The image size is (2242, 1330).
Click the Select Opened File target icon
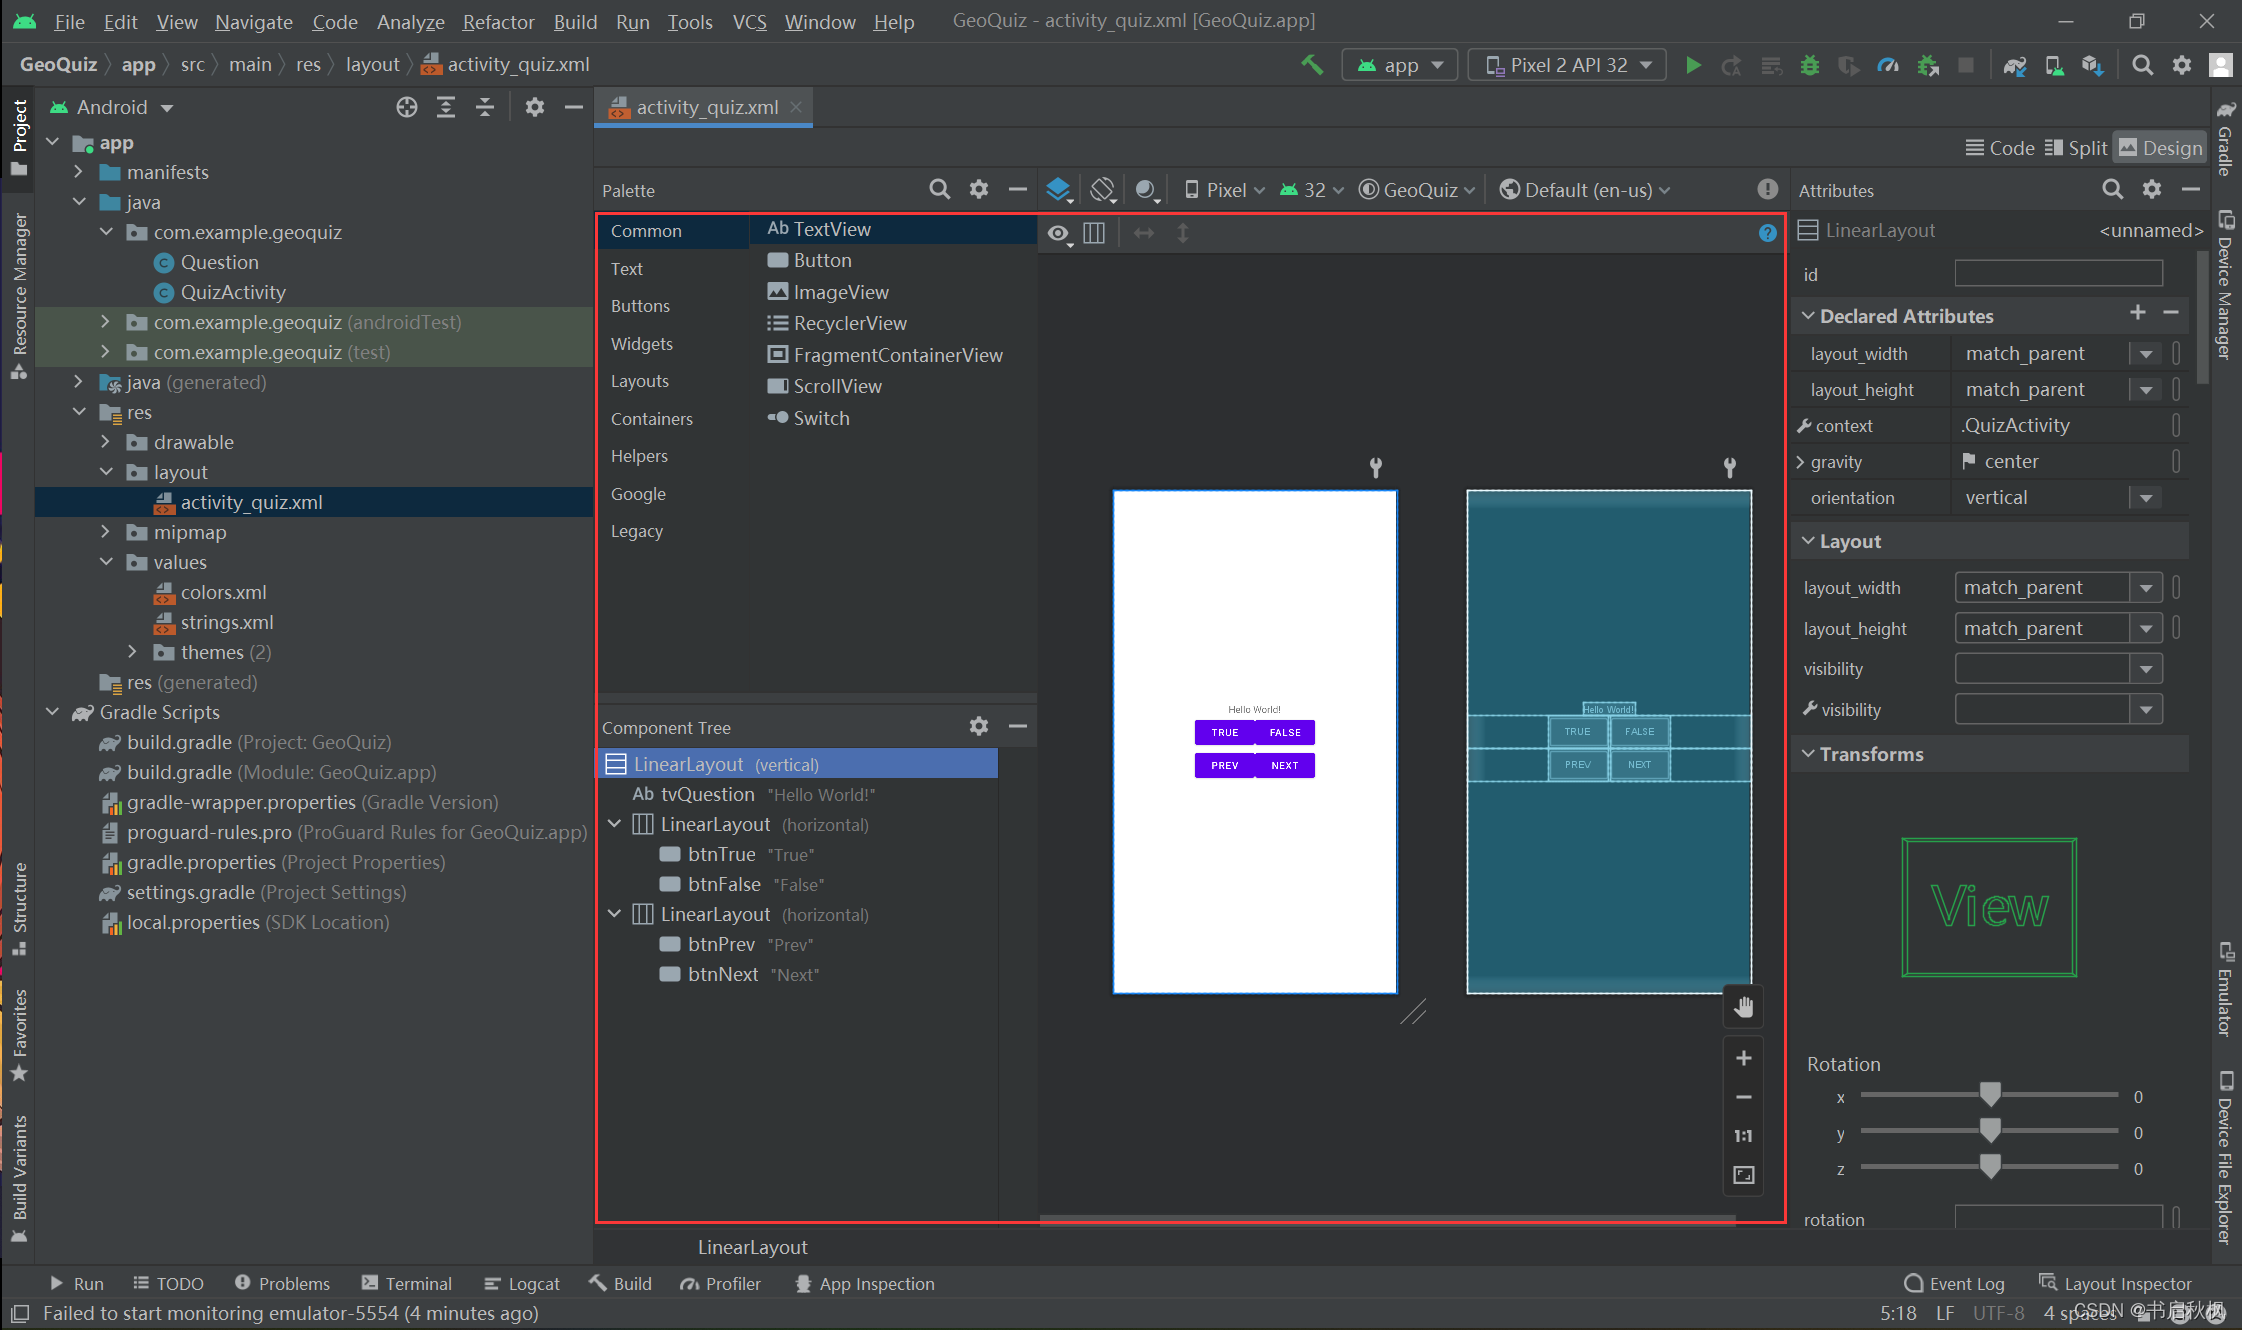(407, 107)
